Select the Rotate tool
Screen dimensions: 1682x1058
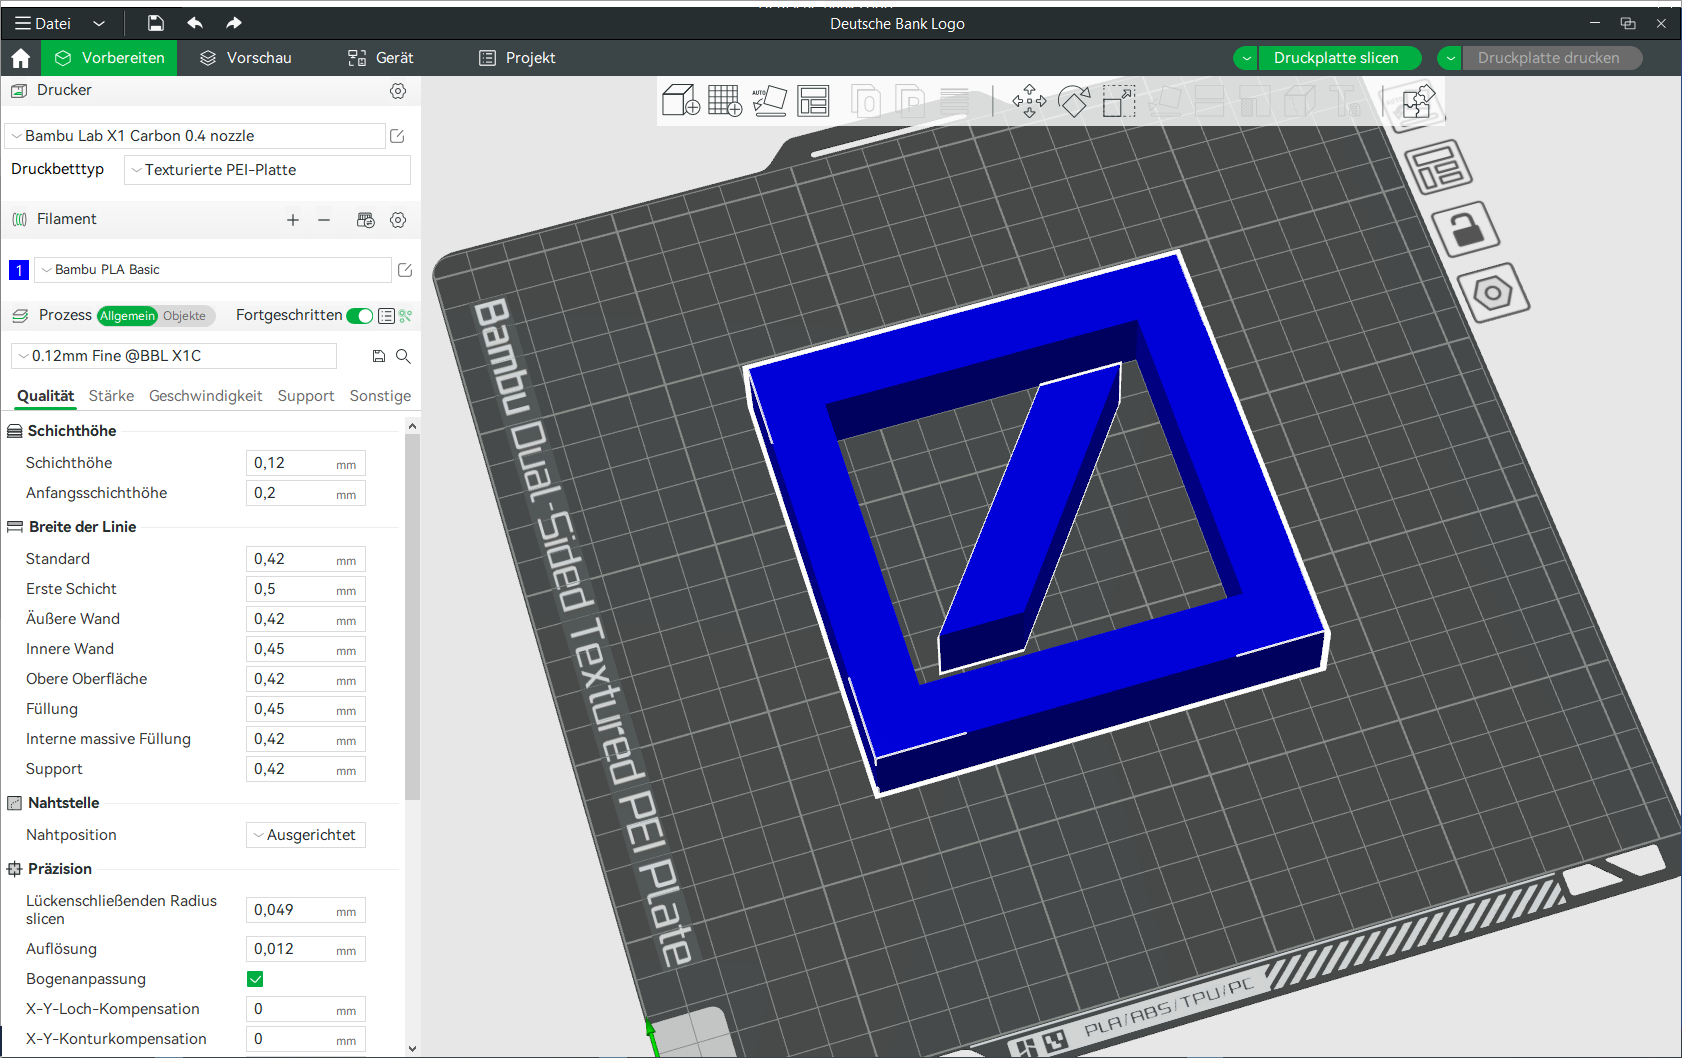tap(1074, 101)
